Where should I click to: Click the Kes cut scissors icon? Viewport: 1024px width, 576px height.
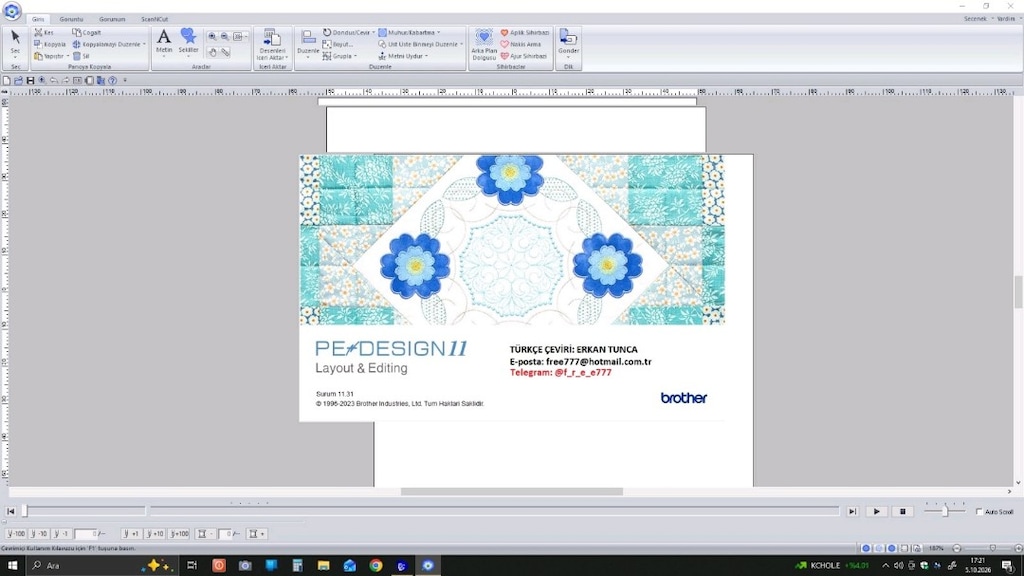pos(39,32)
